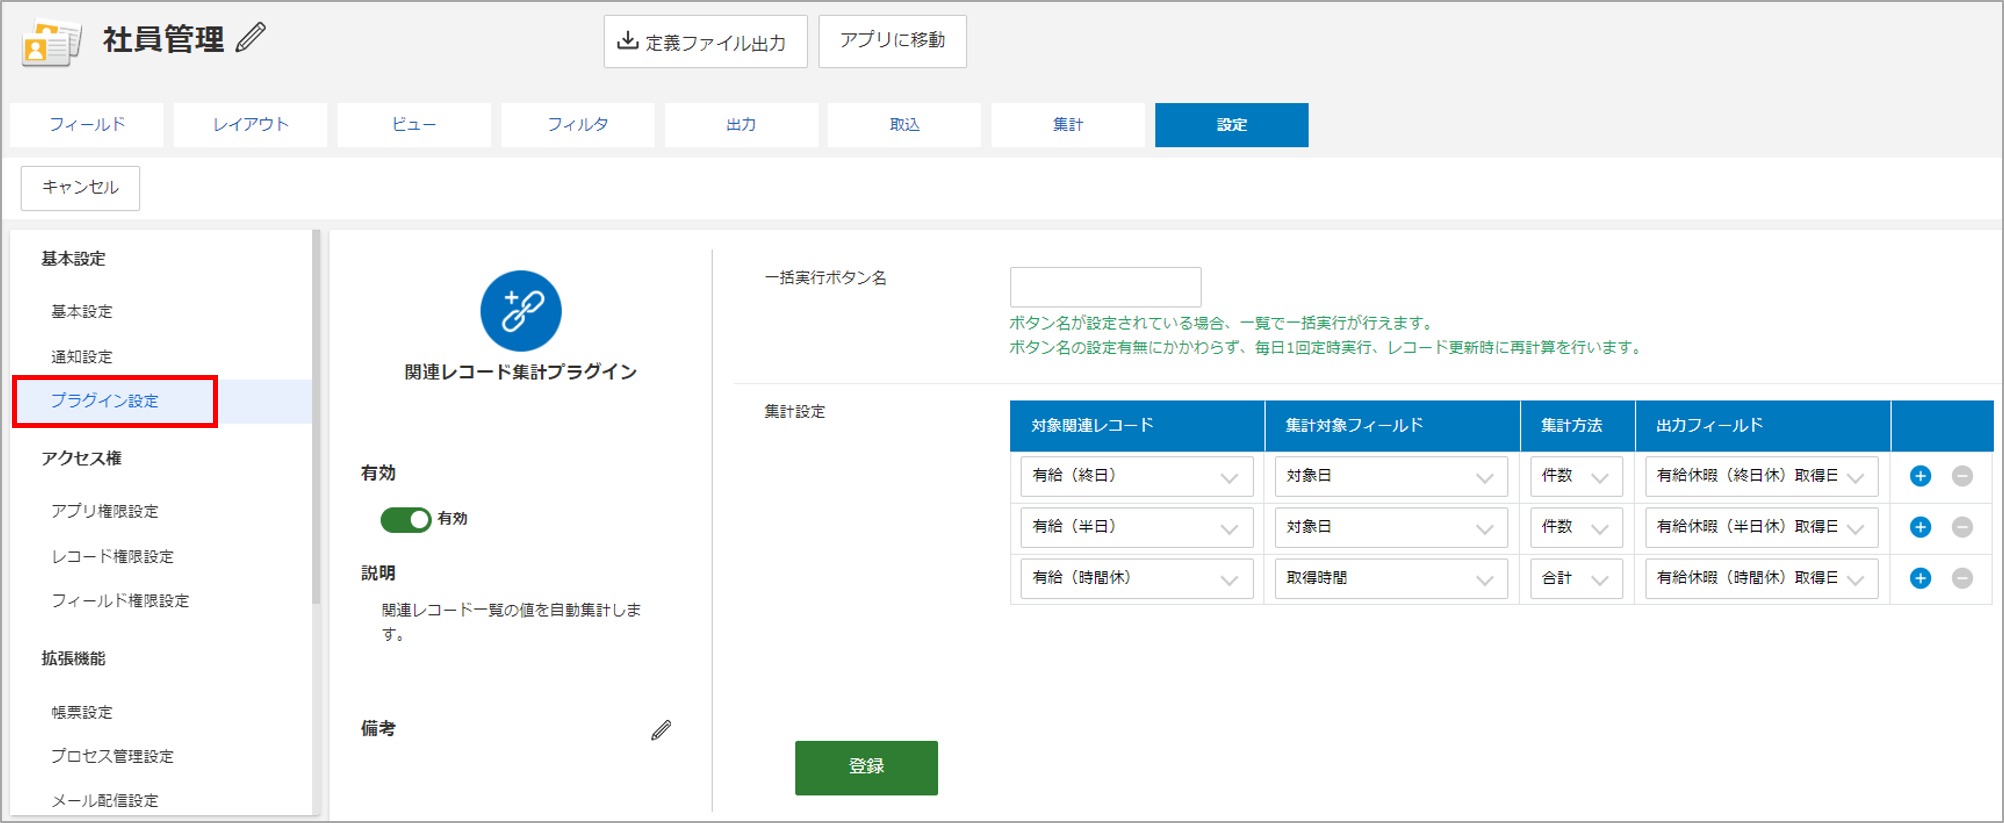
Task: Remove the 有給（時間休） row with minus icon
Action: pos(1962,578)
